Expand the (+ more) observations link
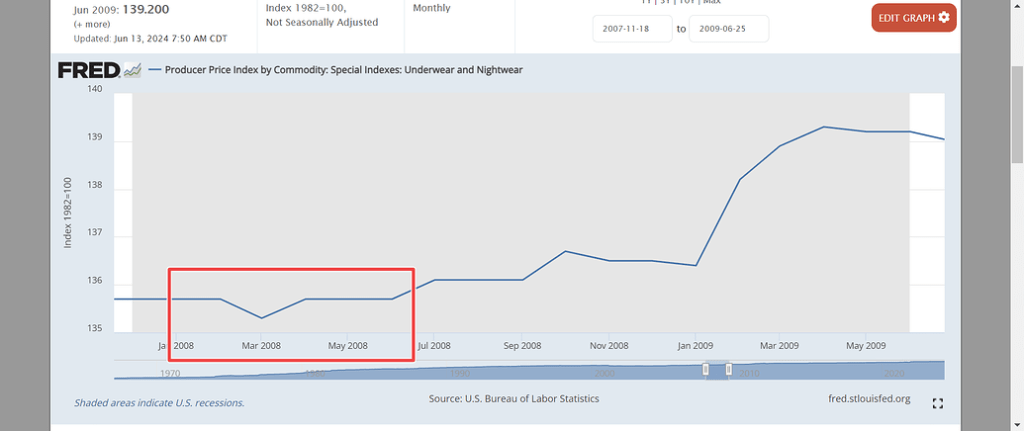The width and height of the screenshot is (1024, 431). [91, 23]
